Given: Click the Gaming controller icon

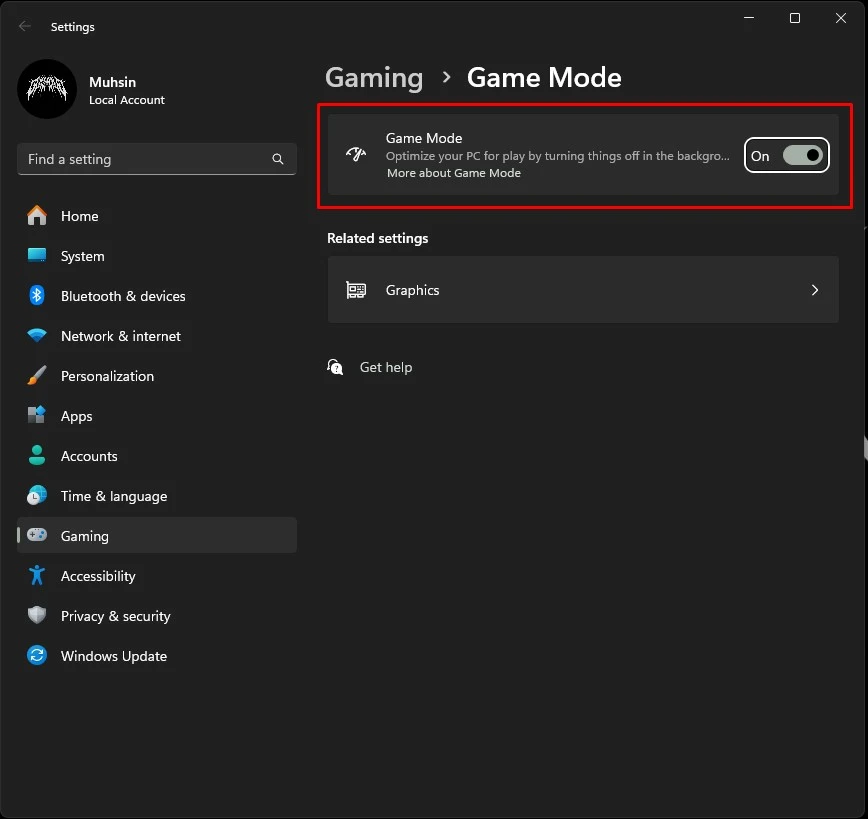Looking at the screenshot, I should [37, 535].
